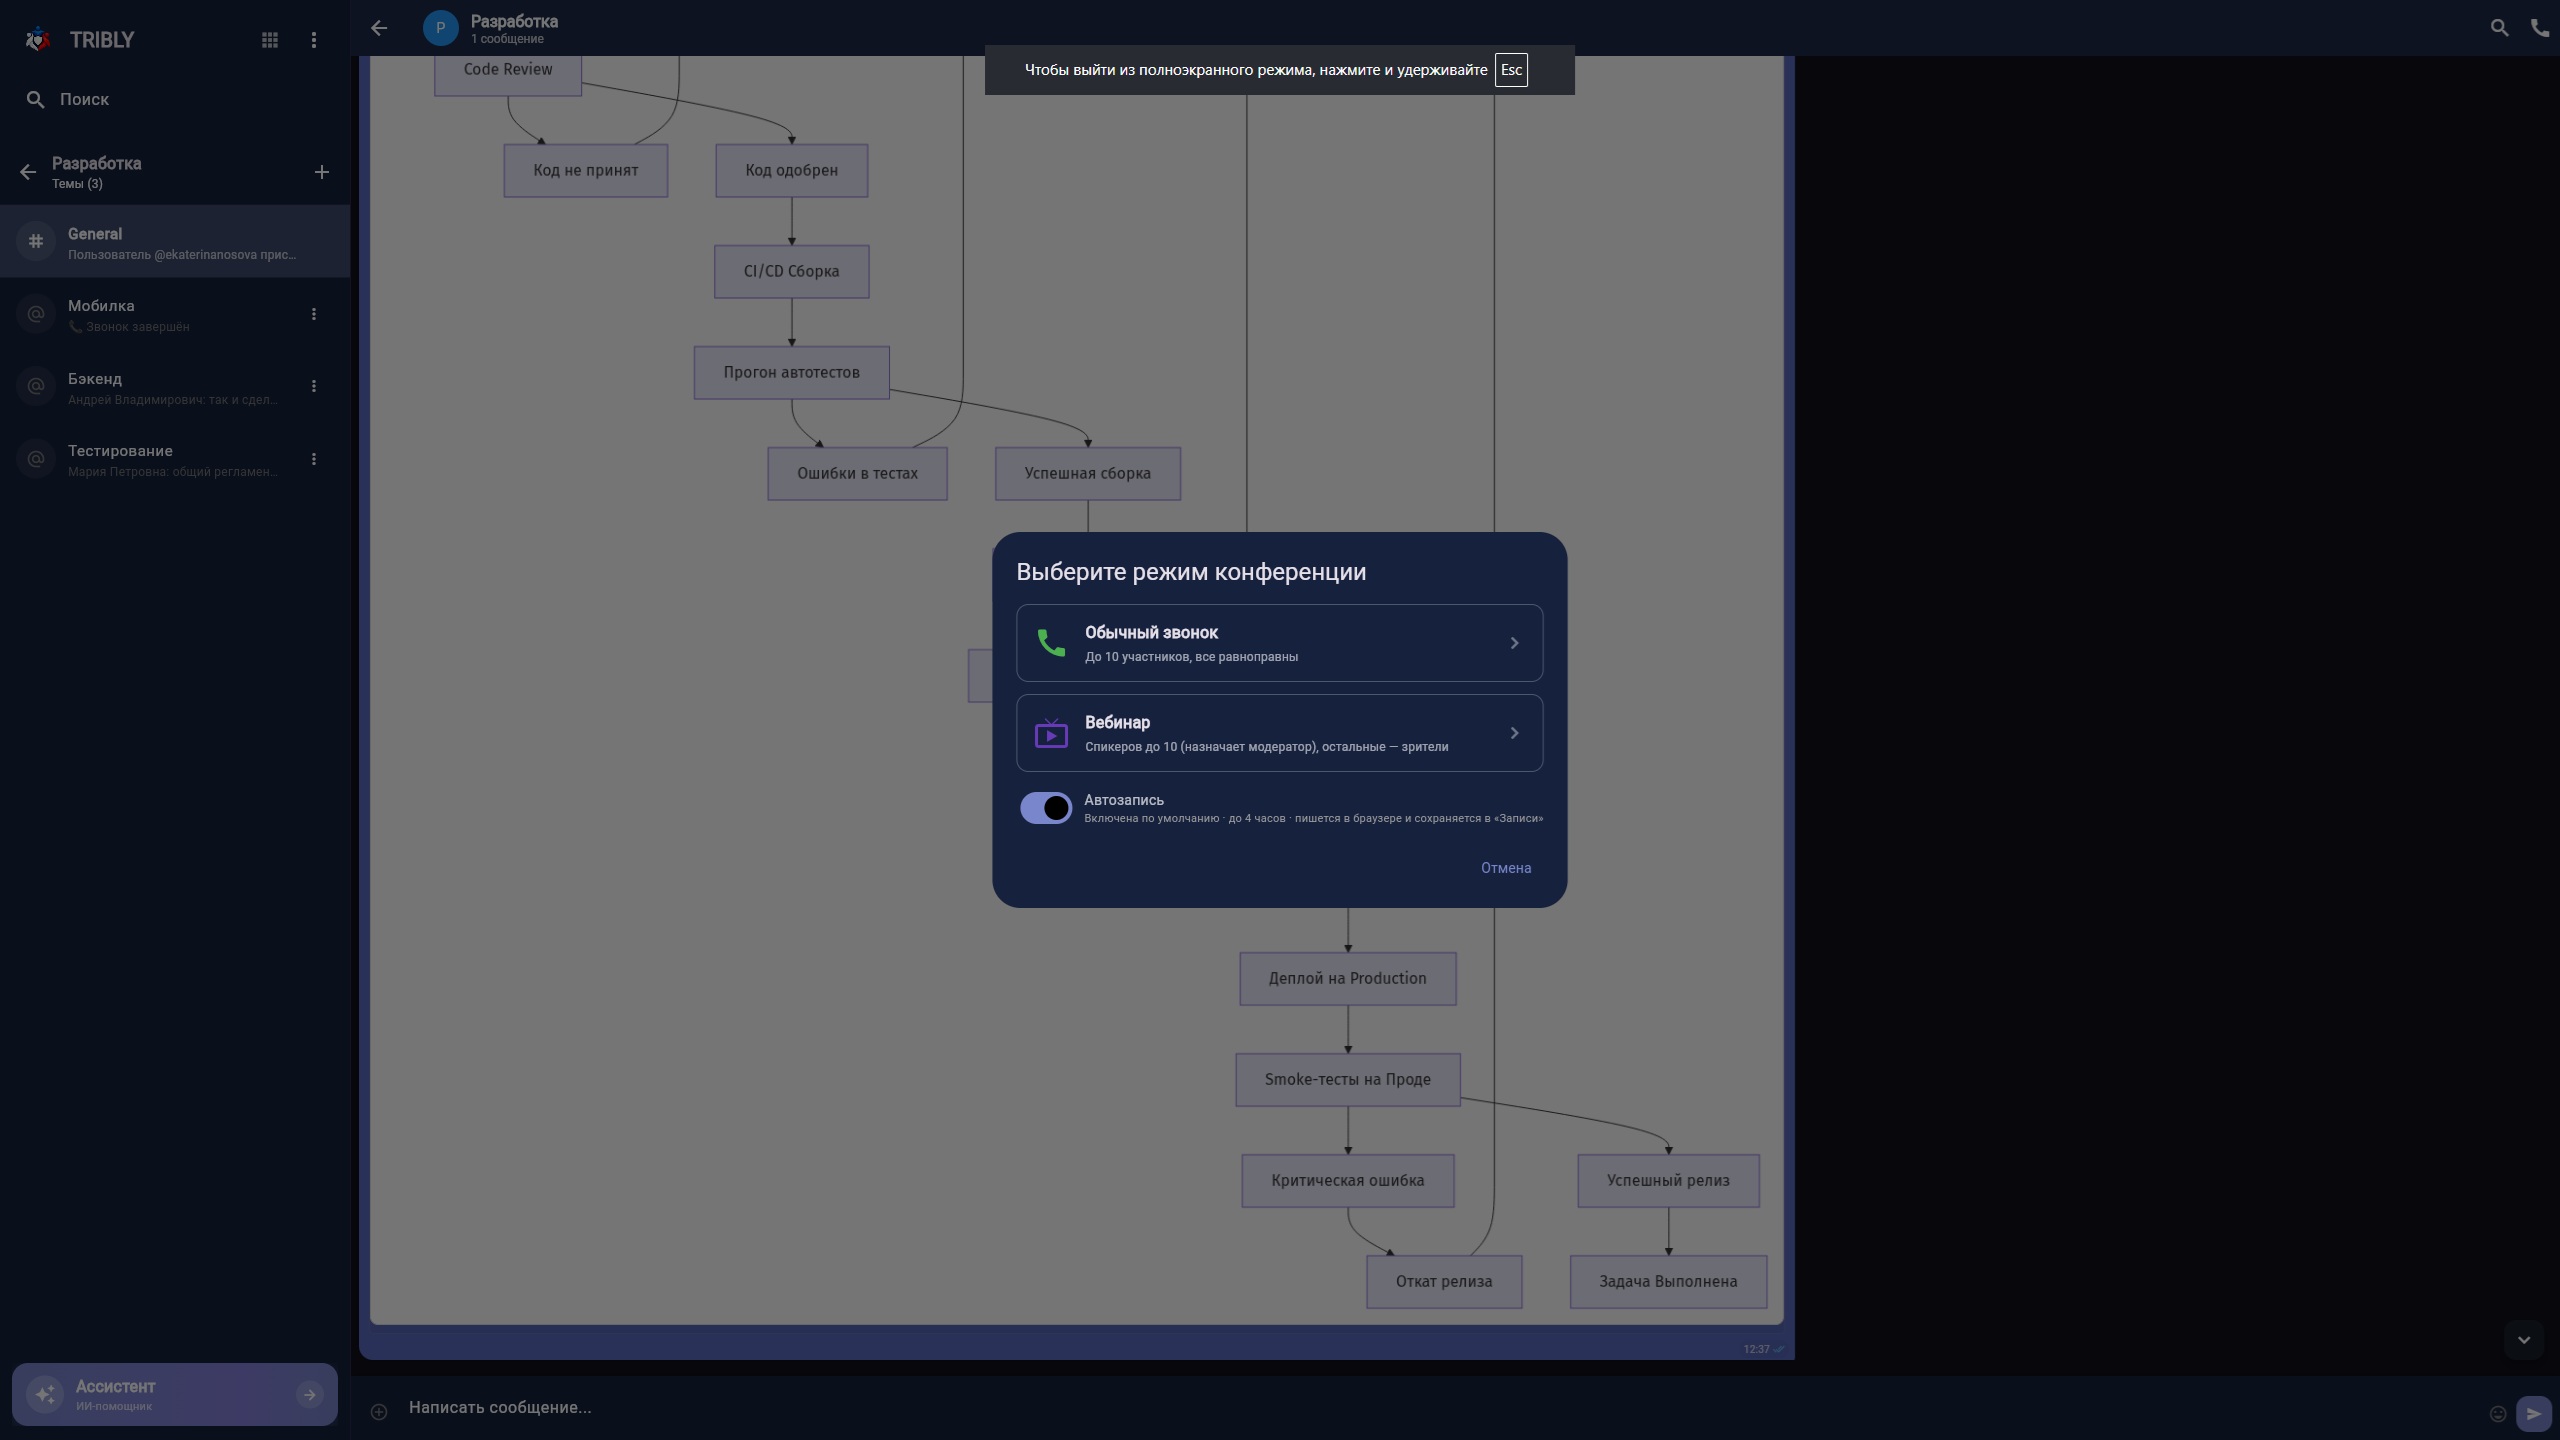Screen dimensions: 2560x1440
Task: Click the TRIBLY logo icon
Action: click(38, 40)
